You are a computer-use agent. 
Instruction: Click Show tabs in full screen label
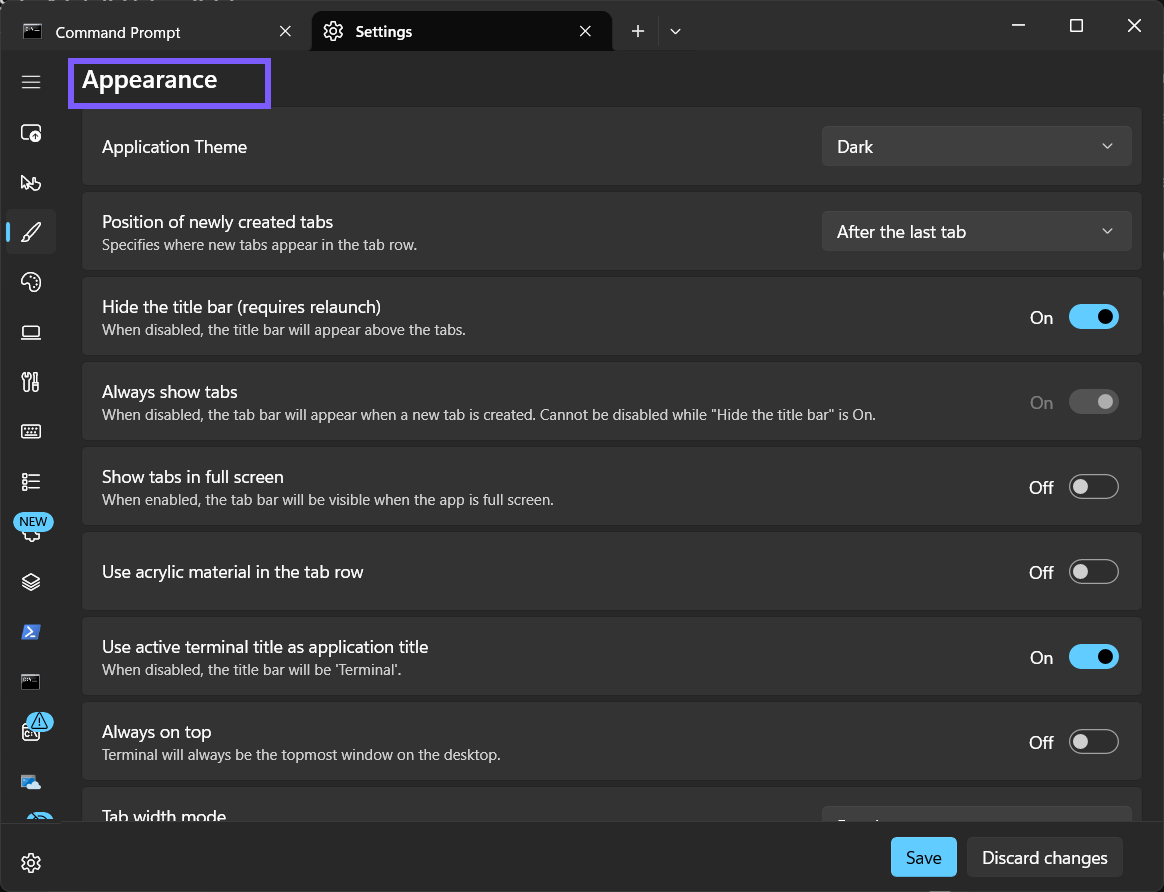pyautogui.click(x=193, y=476)
